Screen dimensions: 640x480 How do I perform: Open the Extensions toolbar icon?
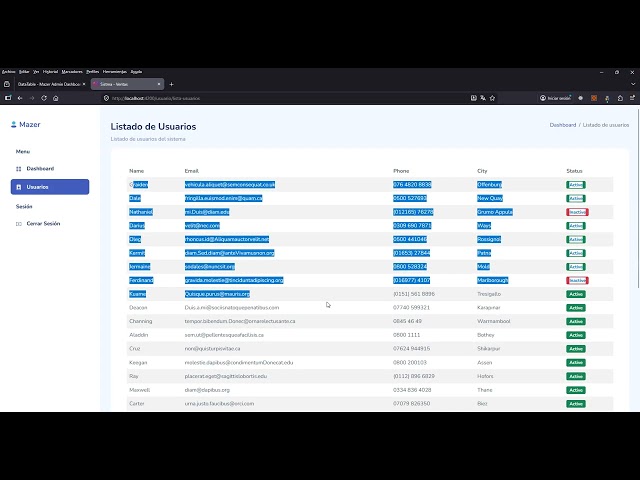[x=620, y=98]
